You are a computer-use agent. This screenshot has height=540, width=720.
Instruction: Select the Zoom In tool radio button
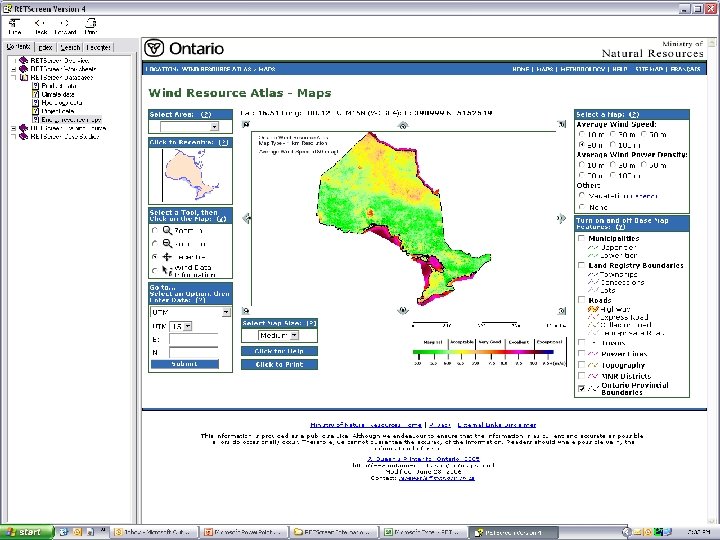154,230
